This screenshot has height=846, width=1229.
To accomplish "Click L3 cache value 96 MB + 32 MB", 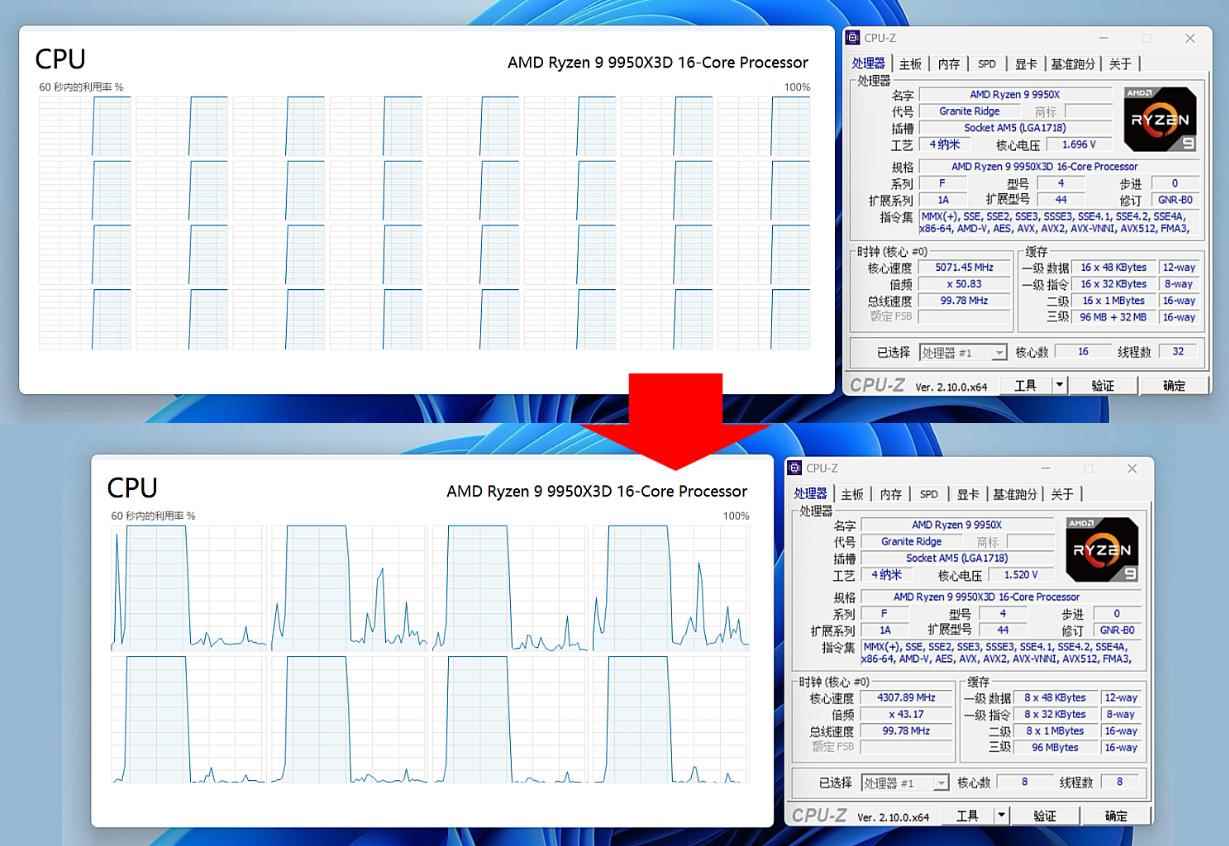I will (1113, 317).
